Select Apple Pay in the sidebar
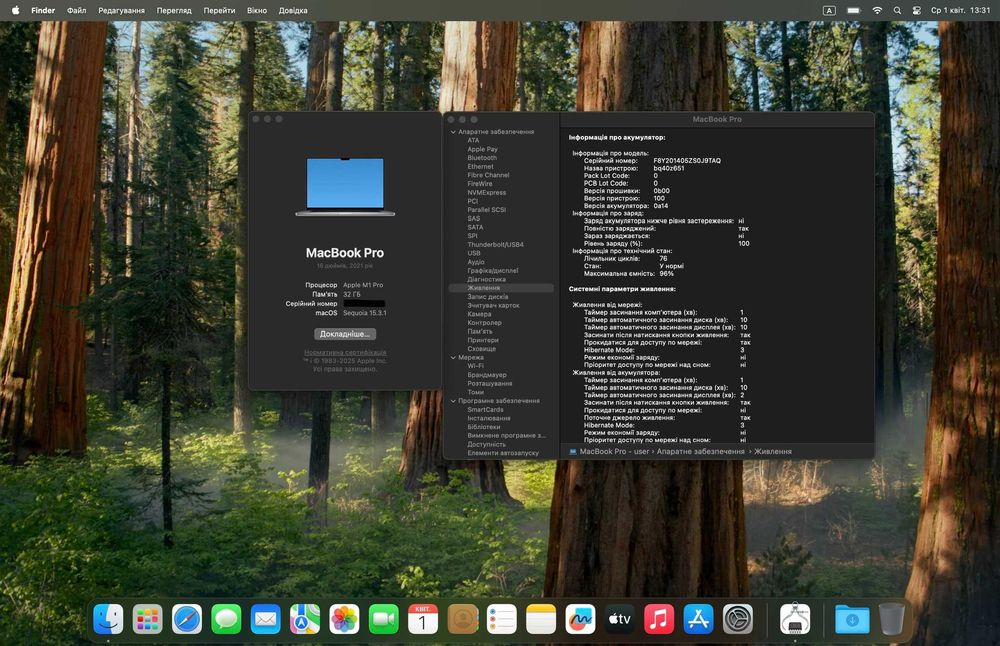 [x=482, y=149]
